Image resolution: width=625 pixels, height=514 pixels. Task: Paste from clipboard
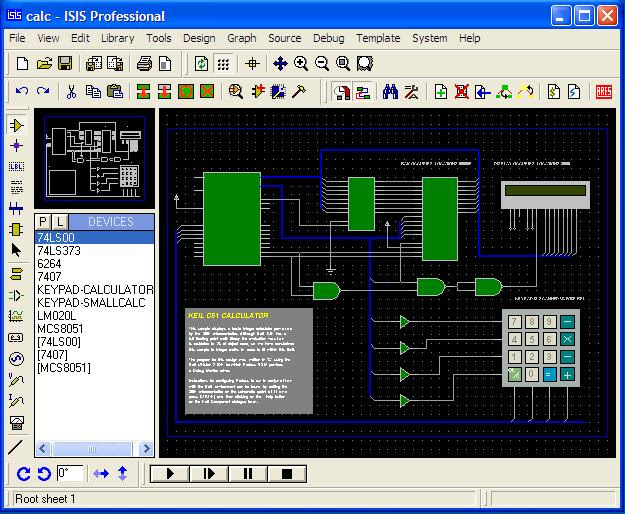pos(115,92)
